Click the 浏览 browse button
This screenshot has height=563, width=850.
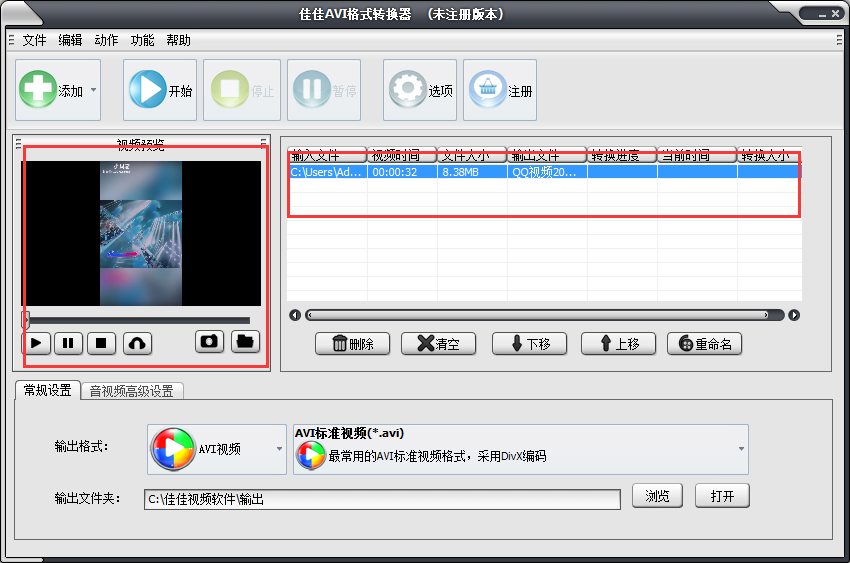click(656, 496)
